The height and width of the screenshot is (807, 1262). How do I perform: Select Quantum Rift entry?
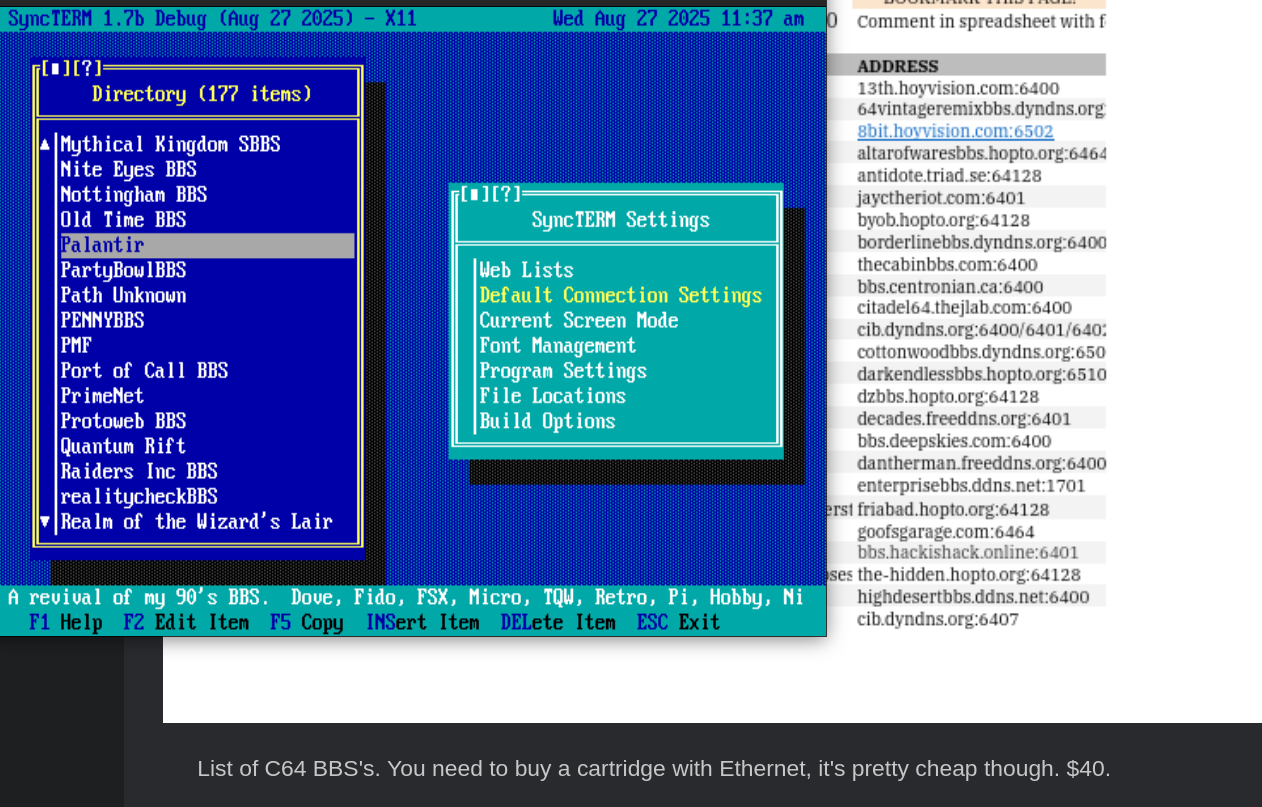coord(123,447)
